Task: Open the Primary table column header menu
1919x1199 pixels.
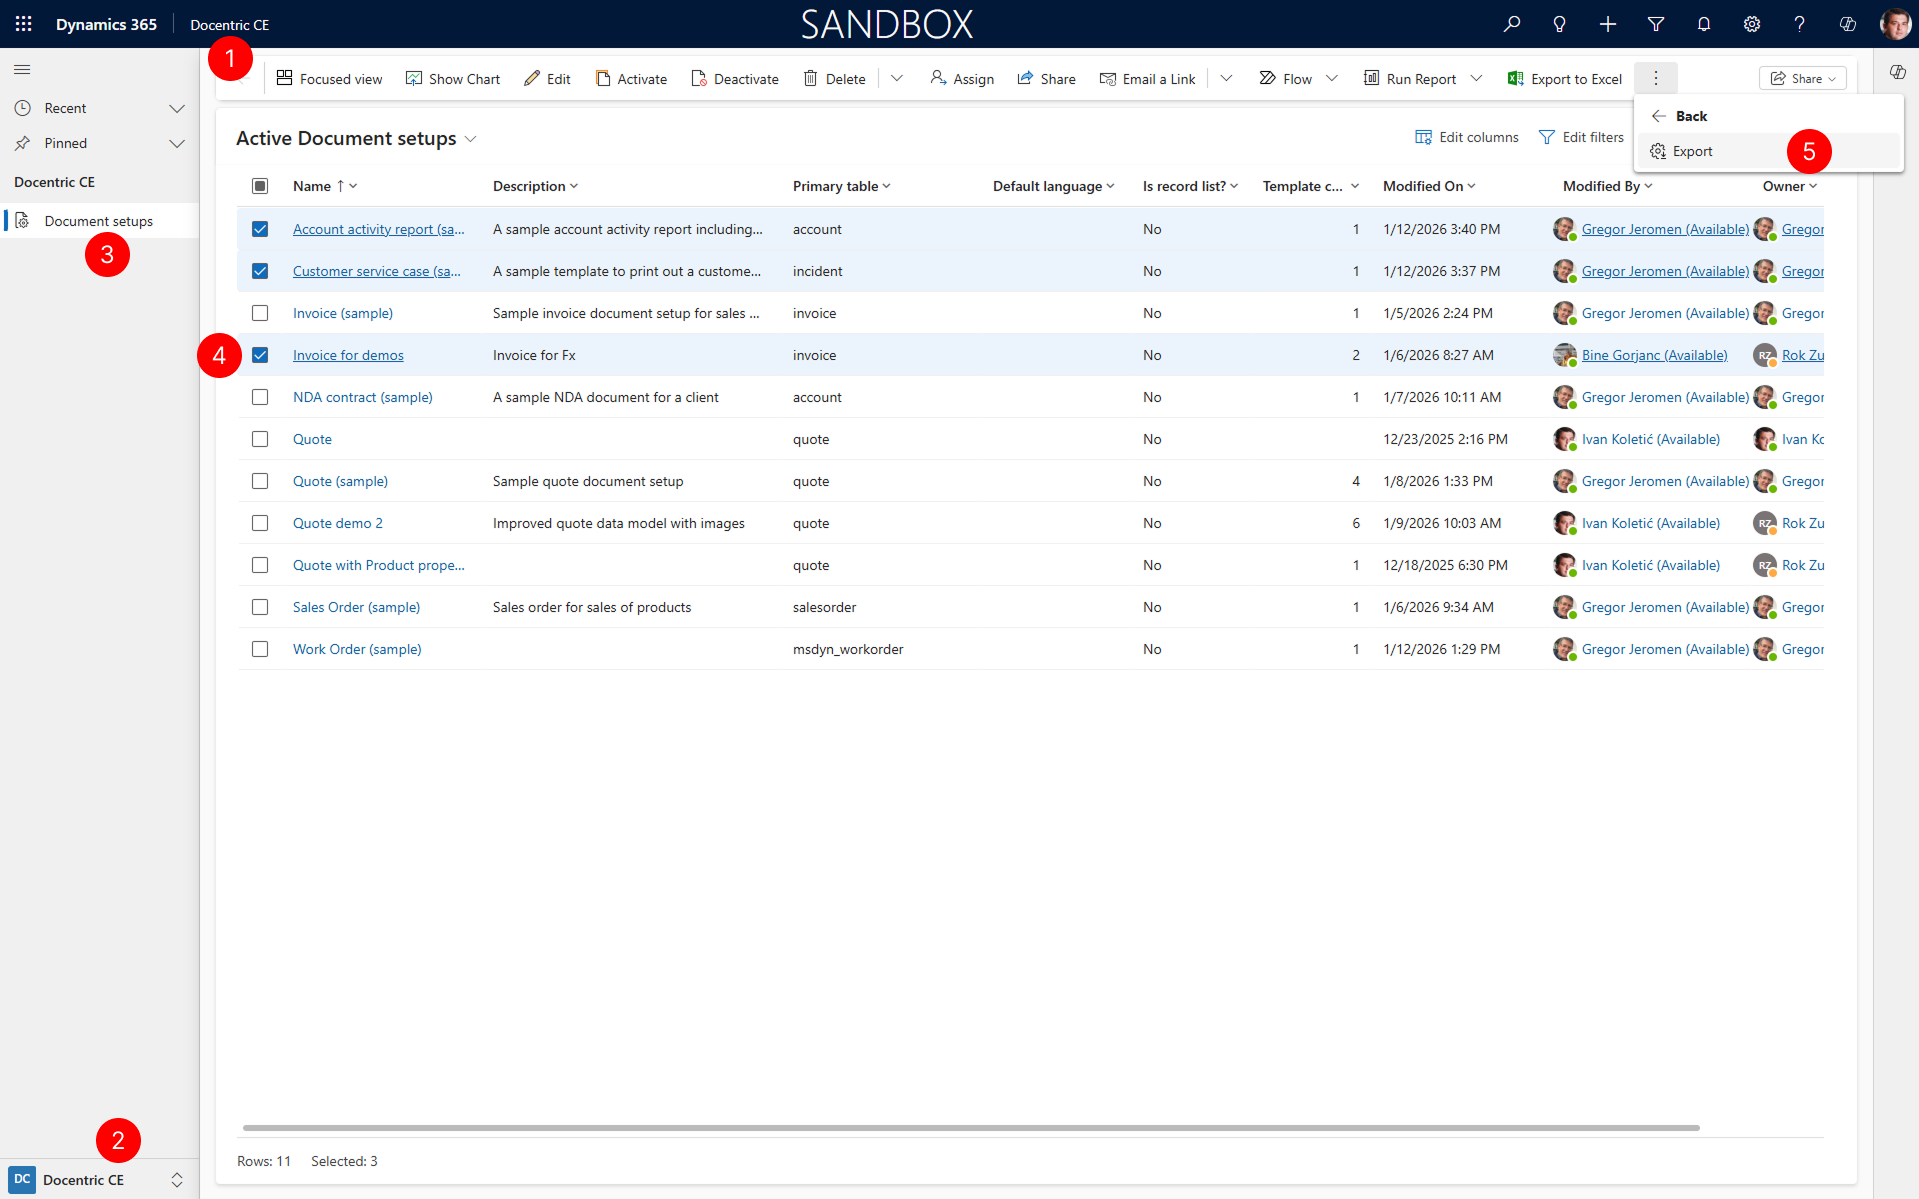Action: pyautogui.click(x=841, y=186)
